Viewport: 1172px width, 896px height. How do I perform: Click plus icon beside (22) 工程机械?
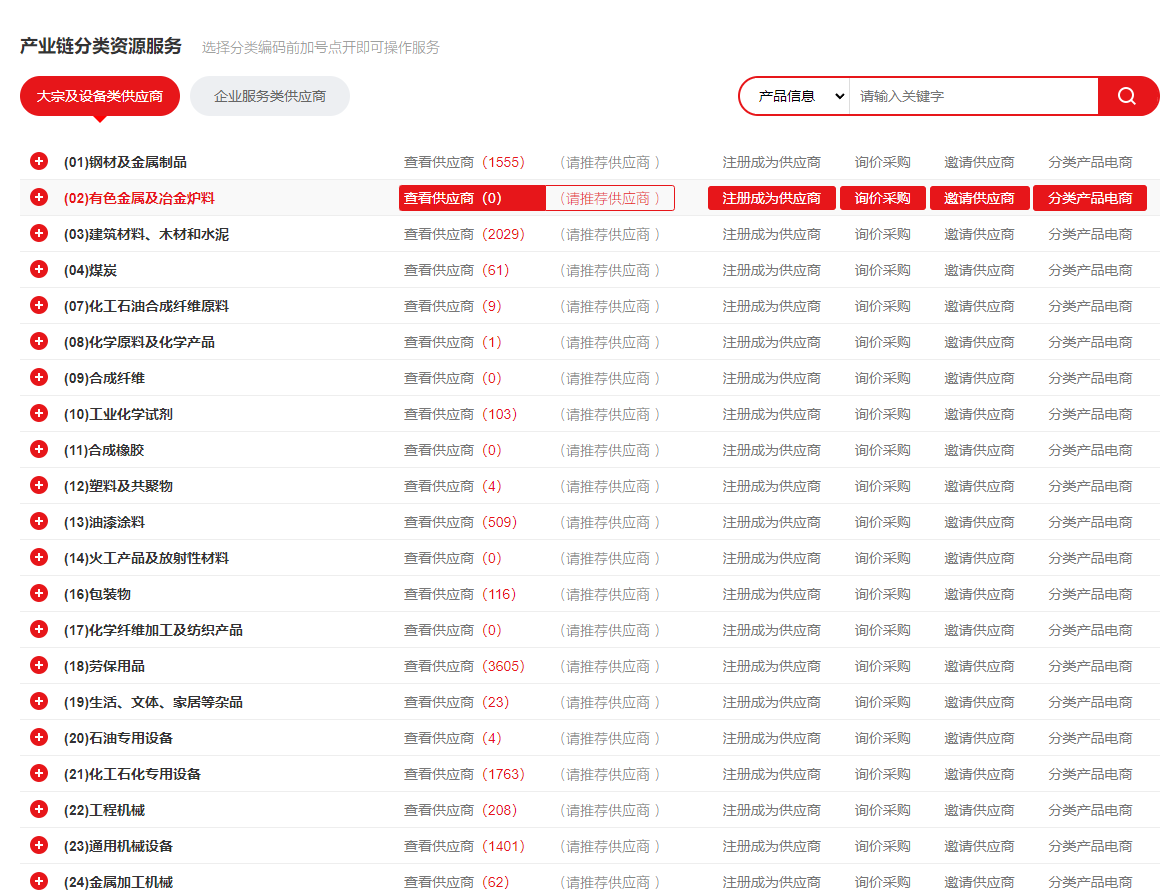[39, 809]
